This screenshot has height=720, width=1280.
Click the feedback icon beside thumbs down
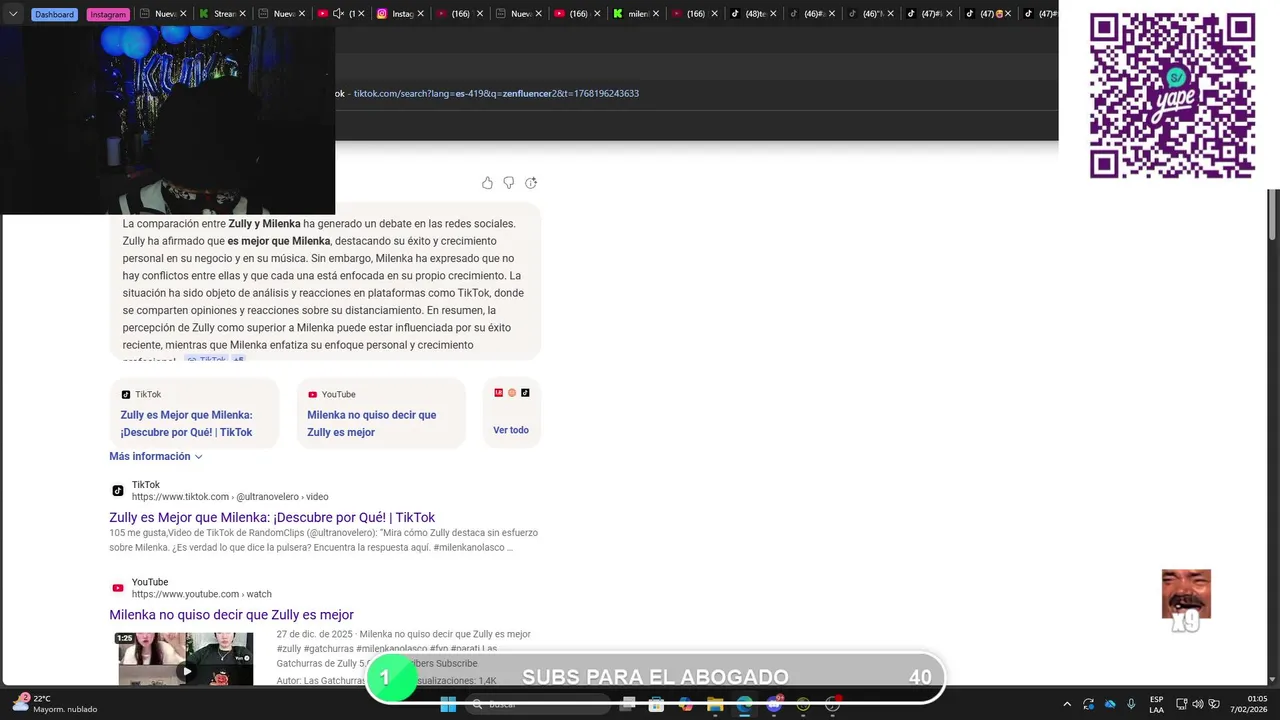[531, 183]
